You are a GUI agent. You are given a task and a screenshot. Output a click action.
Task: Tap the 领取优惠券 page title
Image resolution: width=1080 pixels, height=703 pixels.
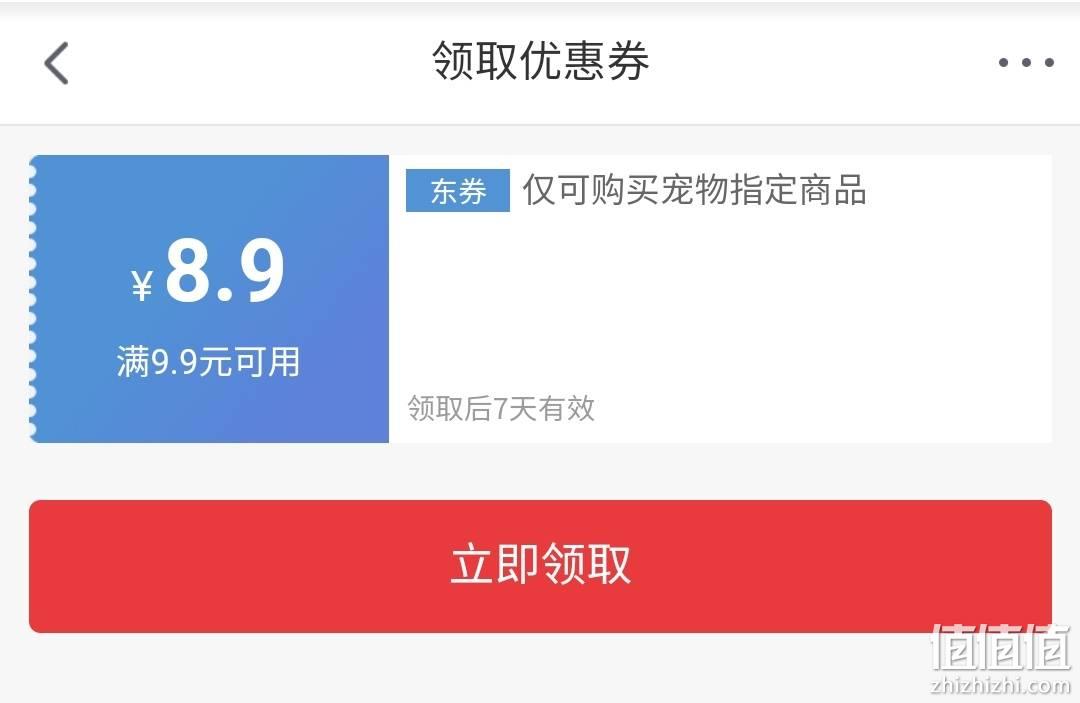pos(541,61)
